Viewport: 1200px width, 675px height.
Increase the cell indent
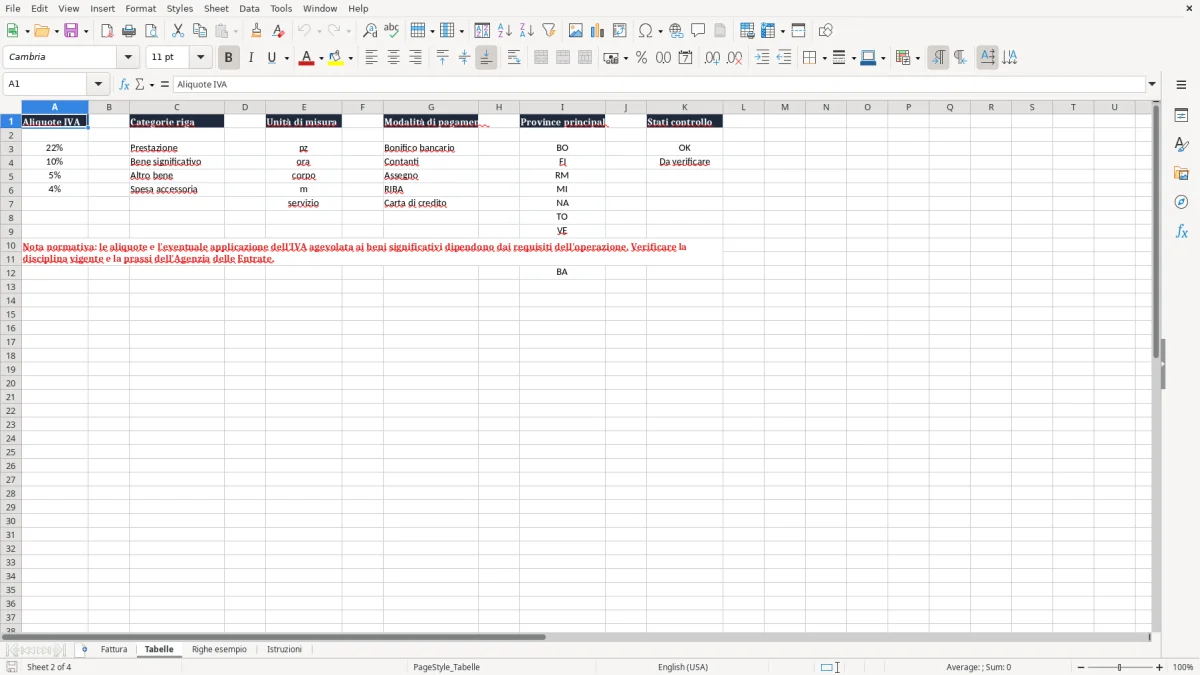pos(762,58)
